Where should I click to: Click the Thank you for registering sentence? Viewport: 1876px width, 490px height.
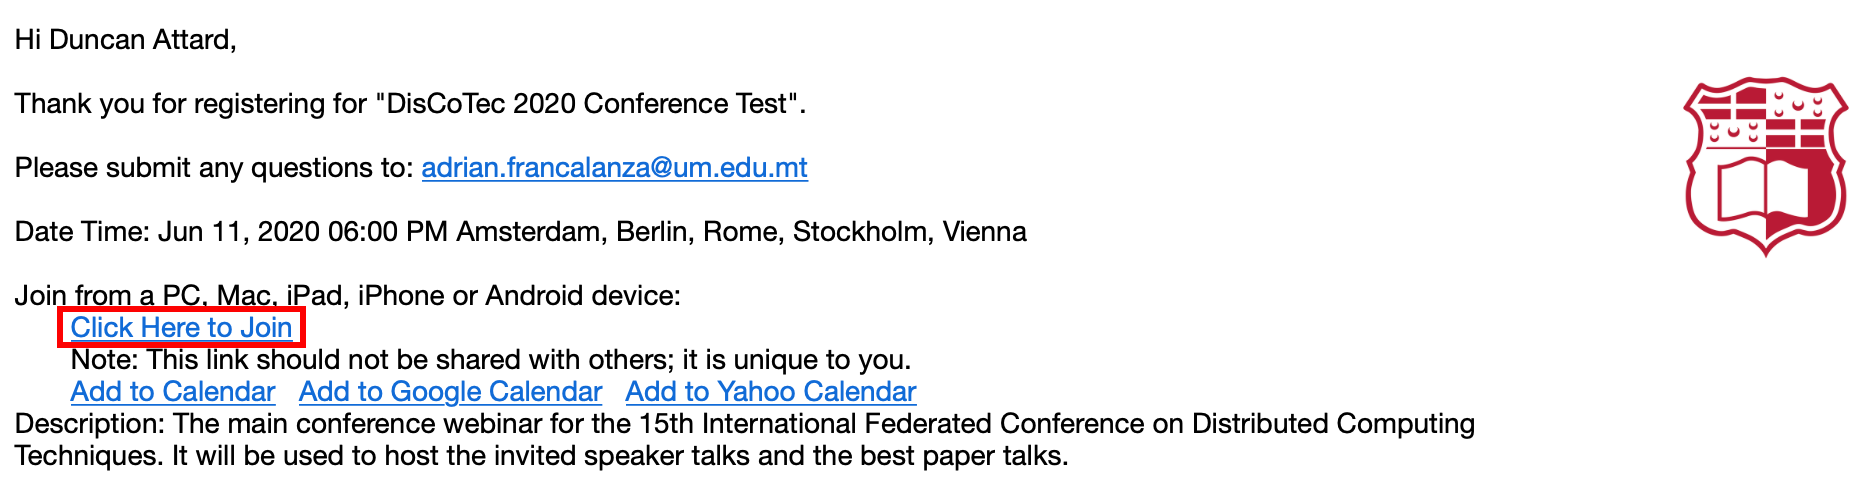tap(410, 103)
